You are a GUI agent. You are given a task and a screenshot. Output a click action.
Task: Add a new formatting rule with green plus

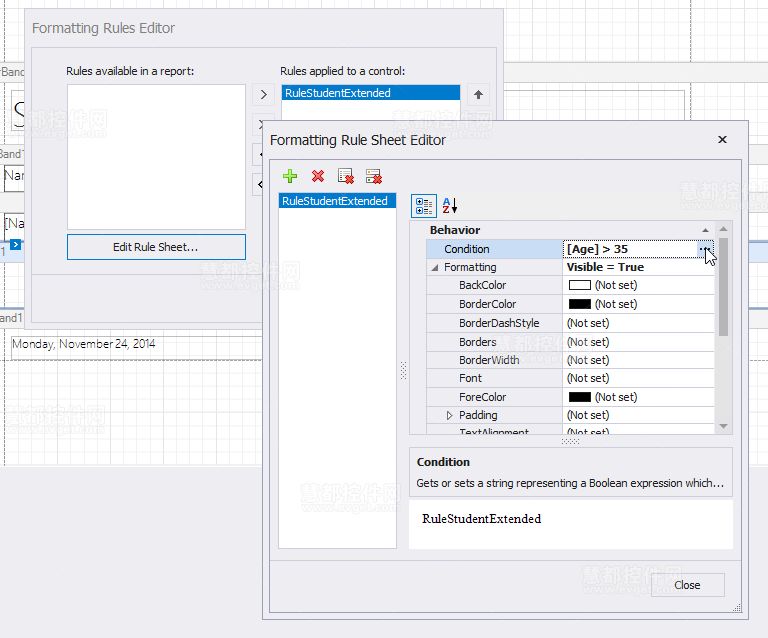click(x=290, y=176)
